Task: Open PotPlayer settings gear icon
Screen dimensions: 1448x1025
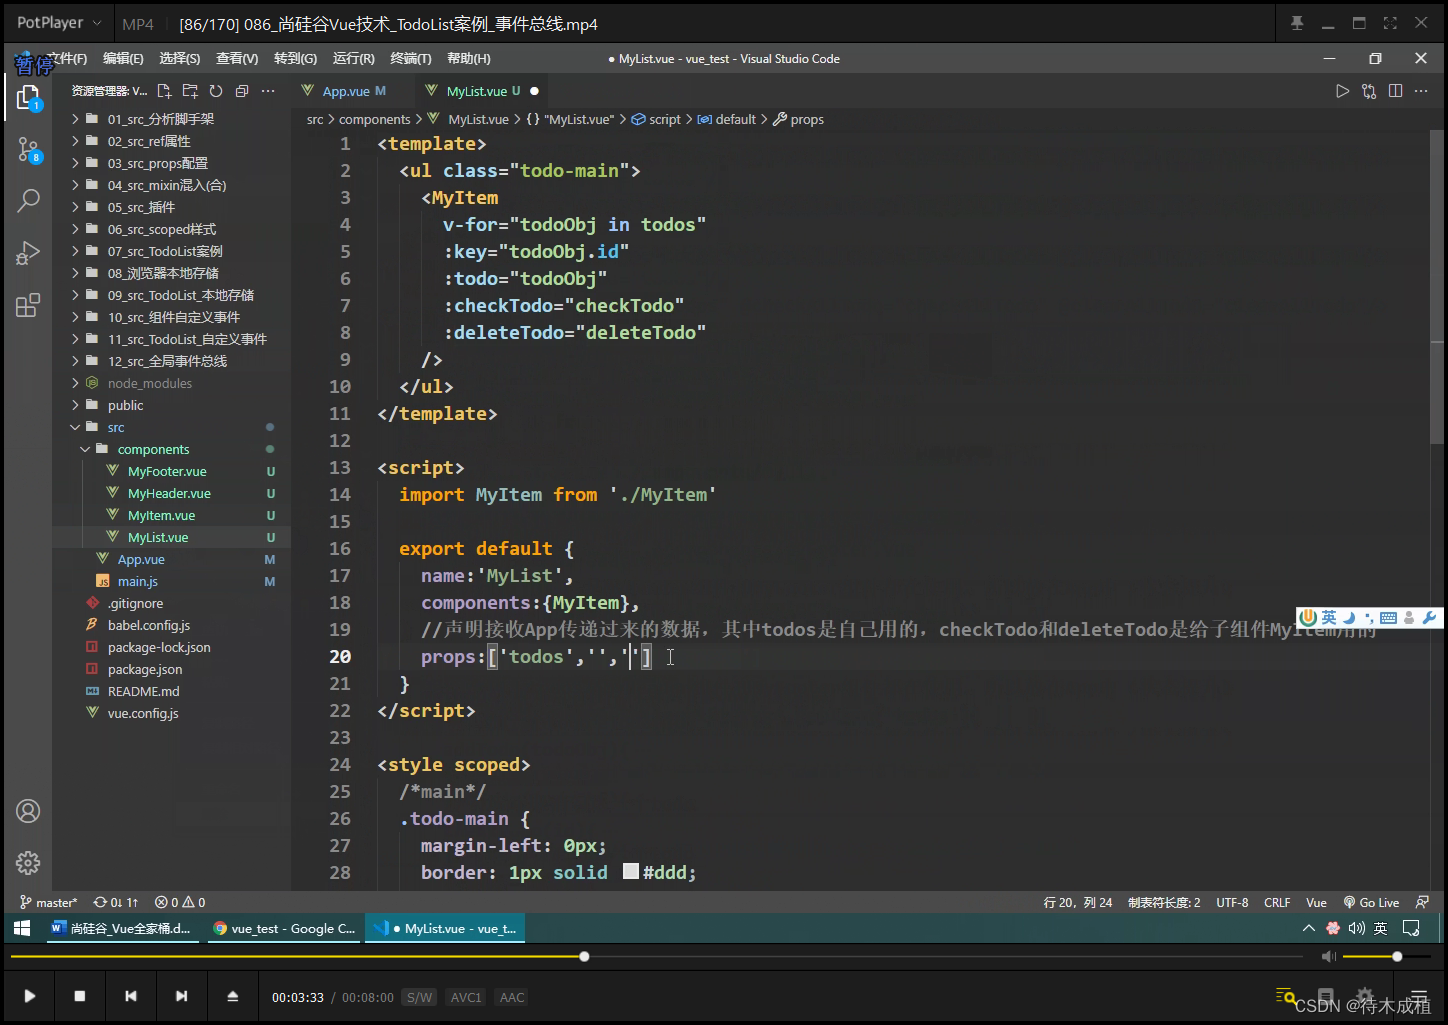Action: (1364, 996)
